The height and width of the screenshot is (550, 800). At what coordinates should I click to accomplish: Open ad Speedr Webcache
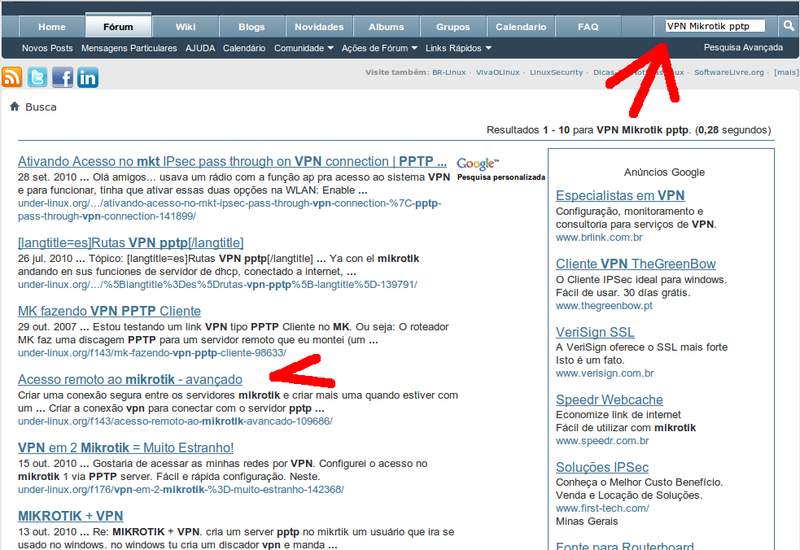pyautogui.click(x=609, y=399)
